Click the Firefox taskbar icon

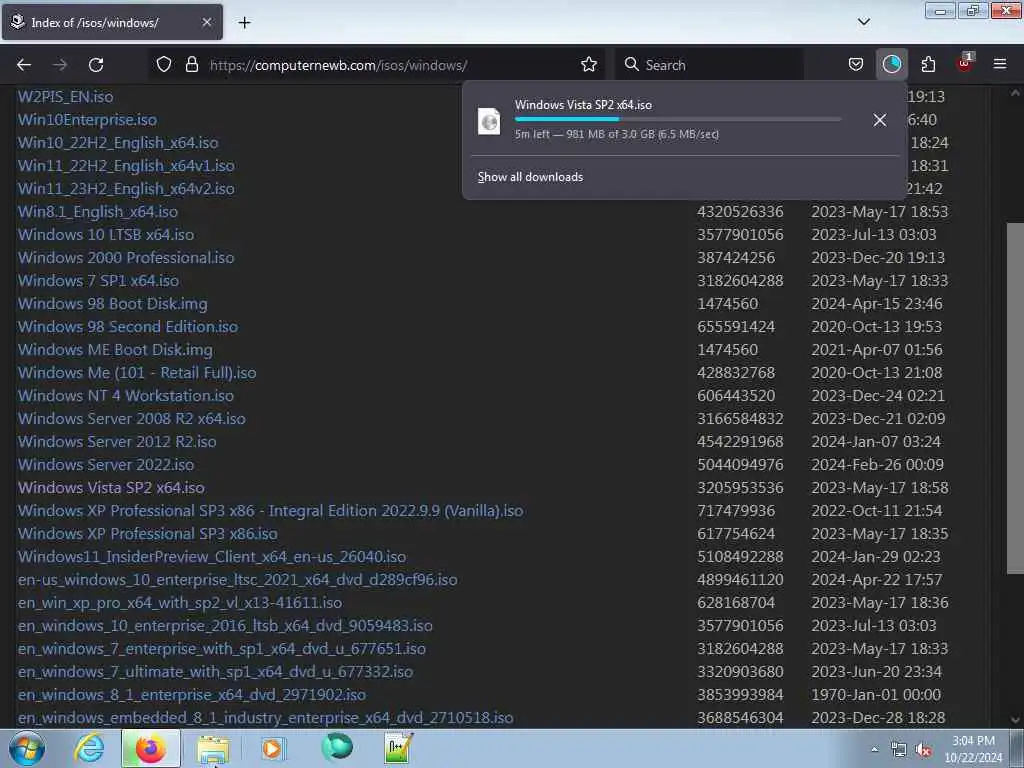(150, 748)
